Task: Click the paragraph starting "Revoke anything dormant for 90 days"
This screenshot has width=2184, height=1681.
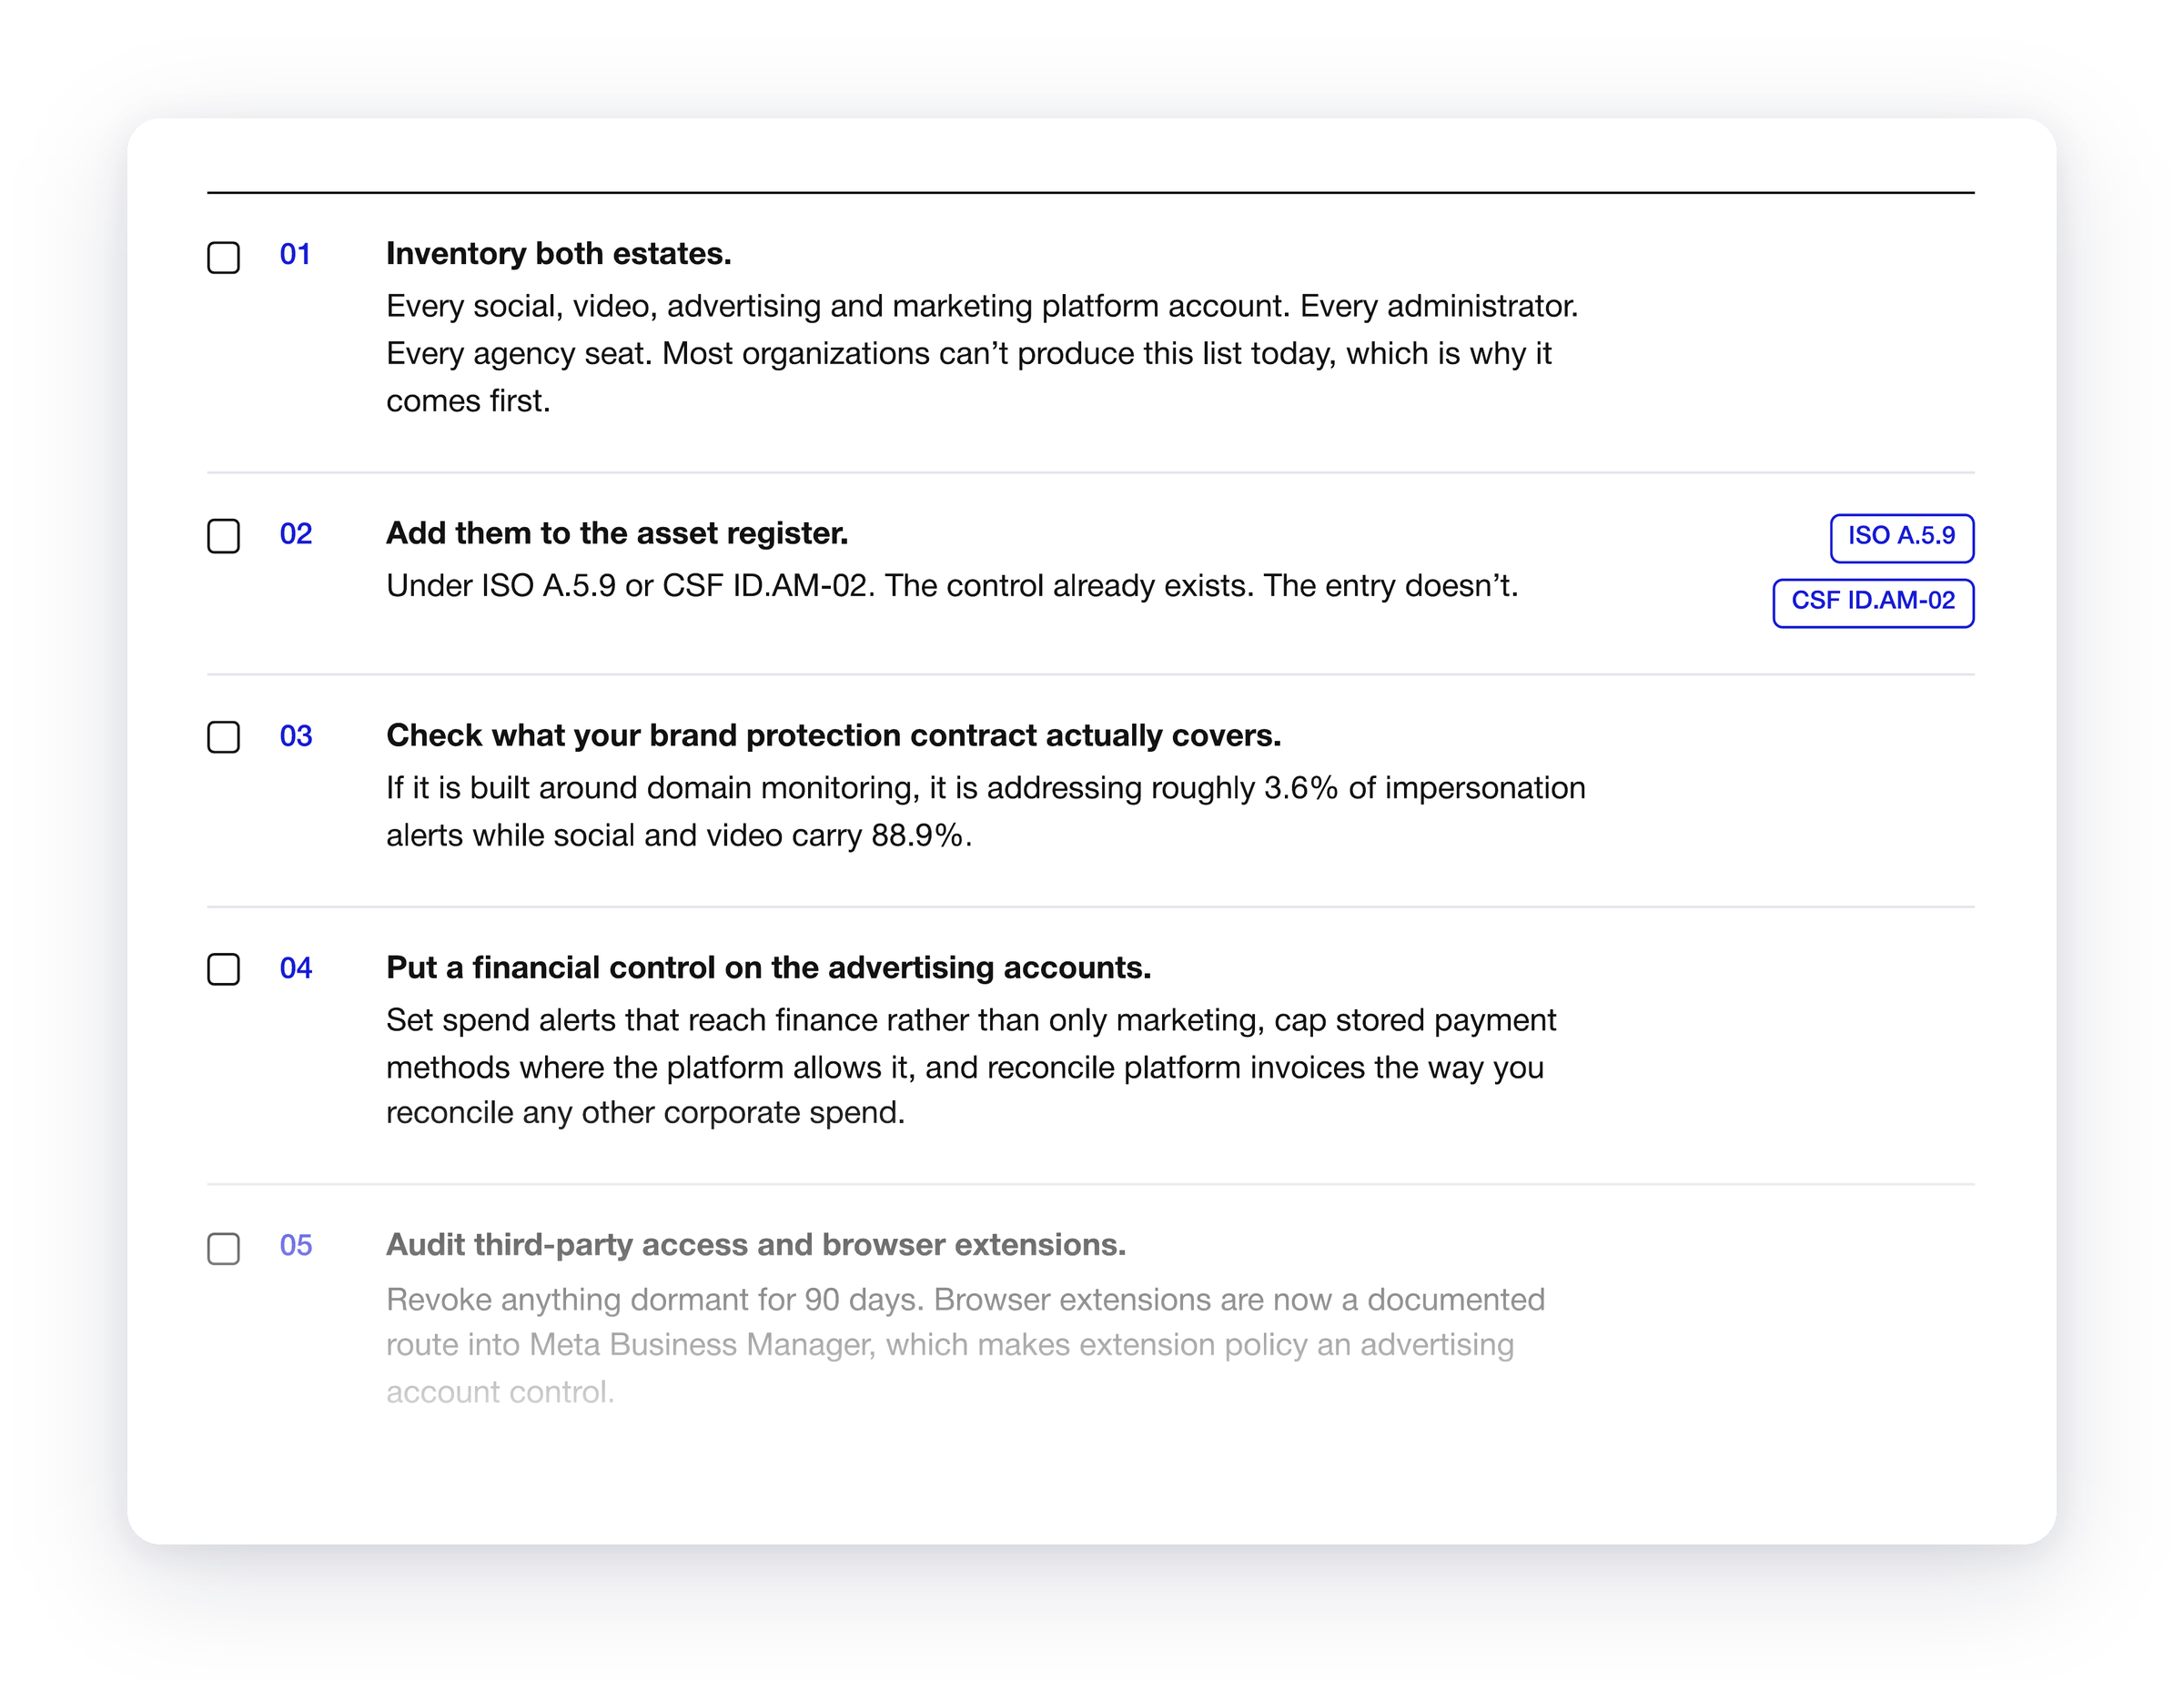Action: coord(965,1345)
